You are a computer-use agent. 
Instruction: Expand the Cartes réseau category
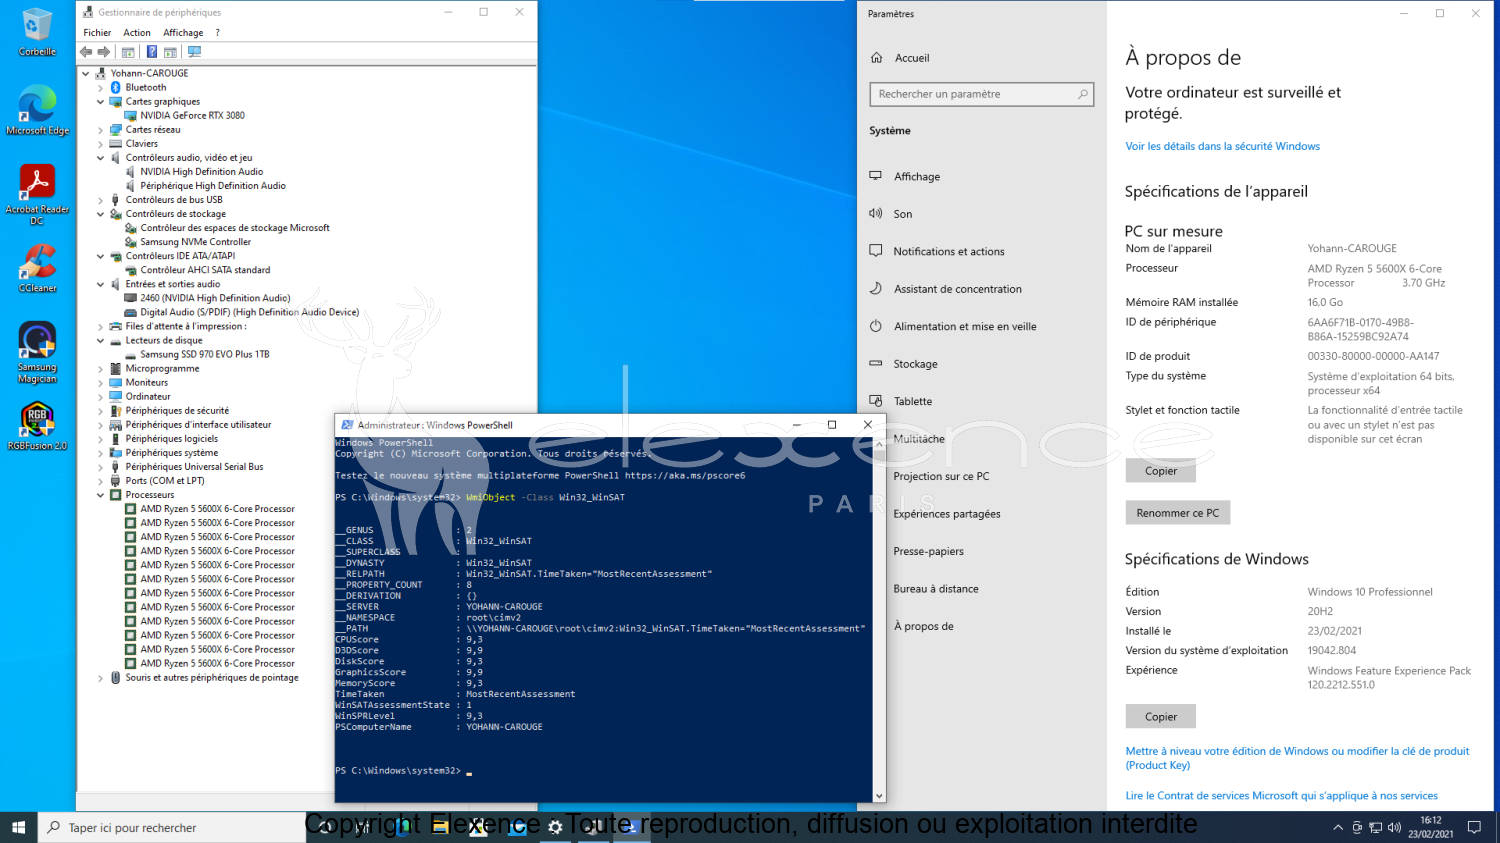[x=100, y=130]
